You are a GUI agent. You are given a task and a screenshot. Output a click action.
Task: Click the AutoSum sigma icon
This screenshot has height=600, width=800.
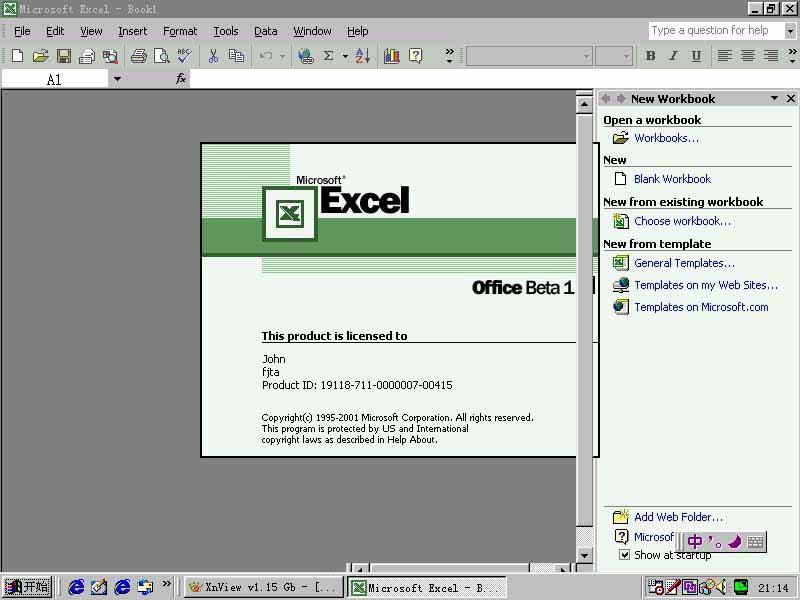pos(329,56)
